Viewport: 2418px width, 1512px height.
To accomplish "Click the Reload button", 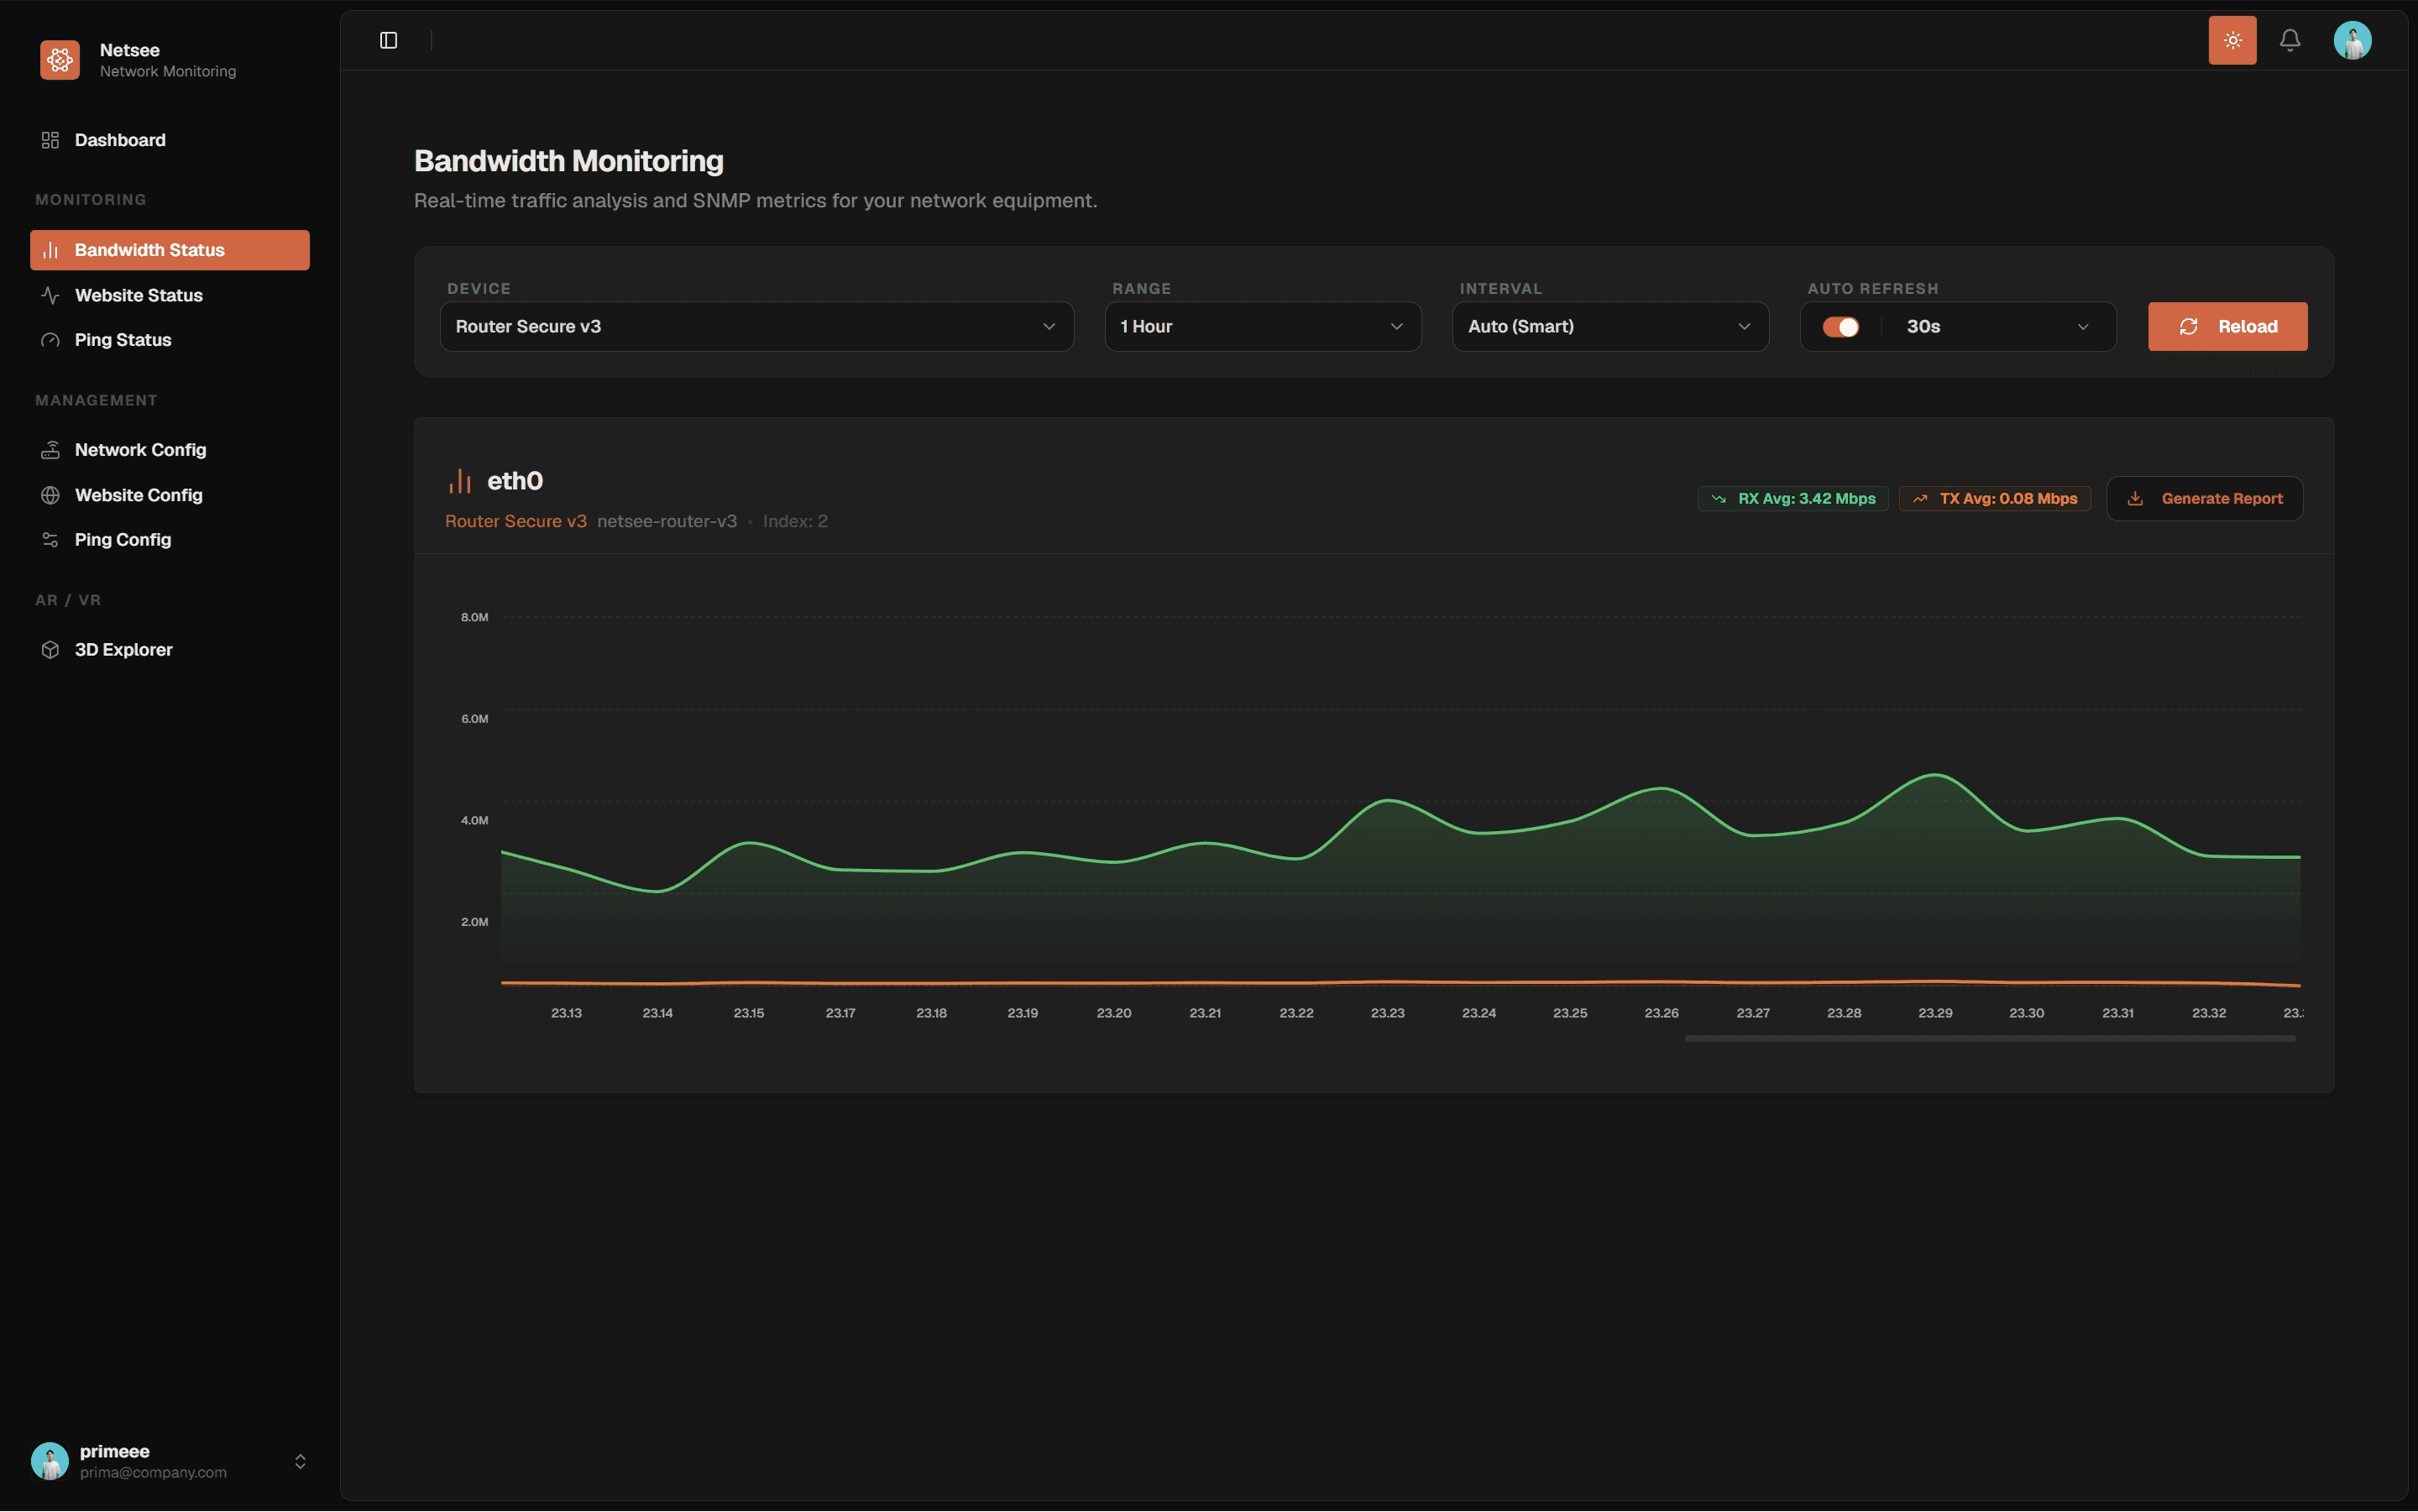I will pyautogui.click(x=2227, y=327).
